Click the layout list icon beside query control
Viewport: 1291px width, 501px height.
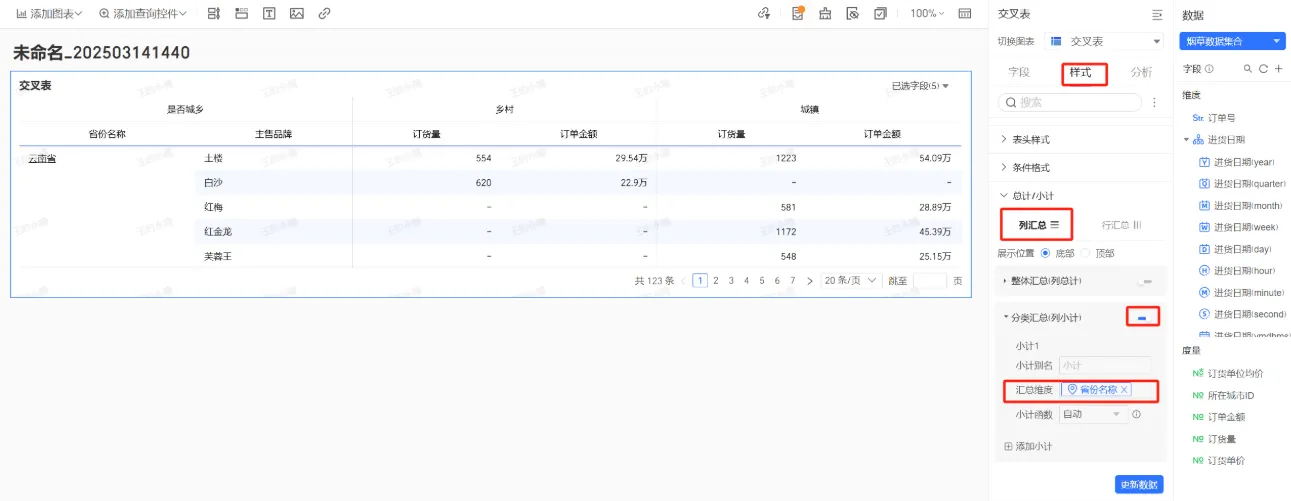pyautogui.click(x=213, y=14)
